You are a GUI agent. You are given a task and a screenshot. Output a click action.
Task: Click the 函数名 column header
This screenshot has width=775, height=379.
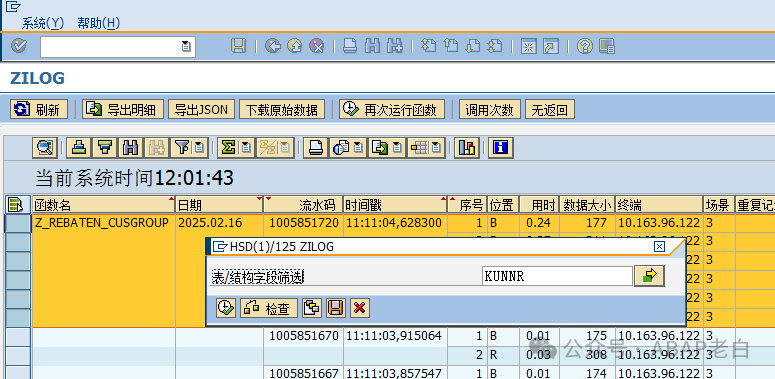point(104,205)
